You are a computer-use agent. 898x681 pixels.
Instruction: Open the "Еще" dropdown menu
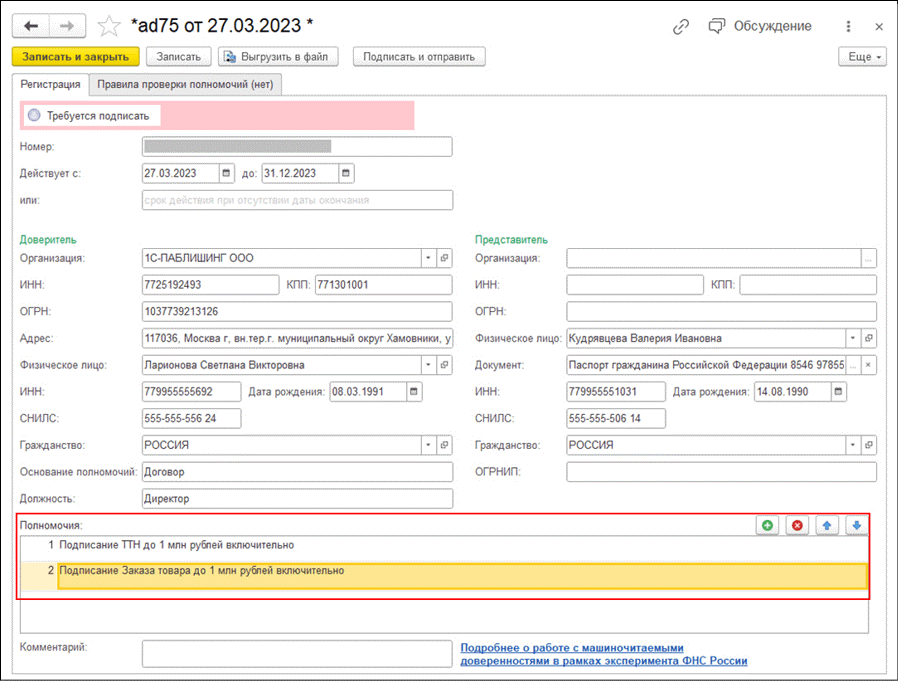tap(865, 57)
